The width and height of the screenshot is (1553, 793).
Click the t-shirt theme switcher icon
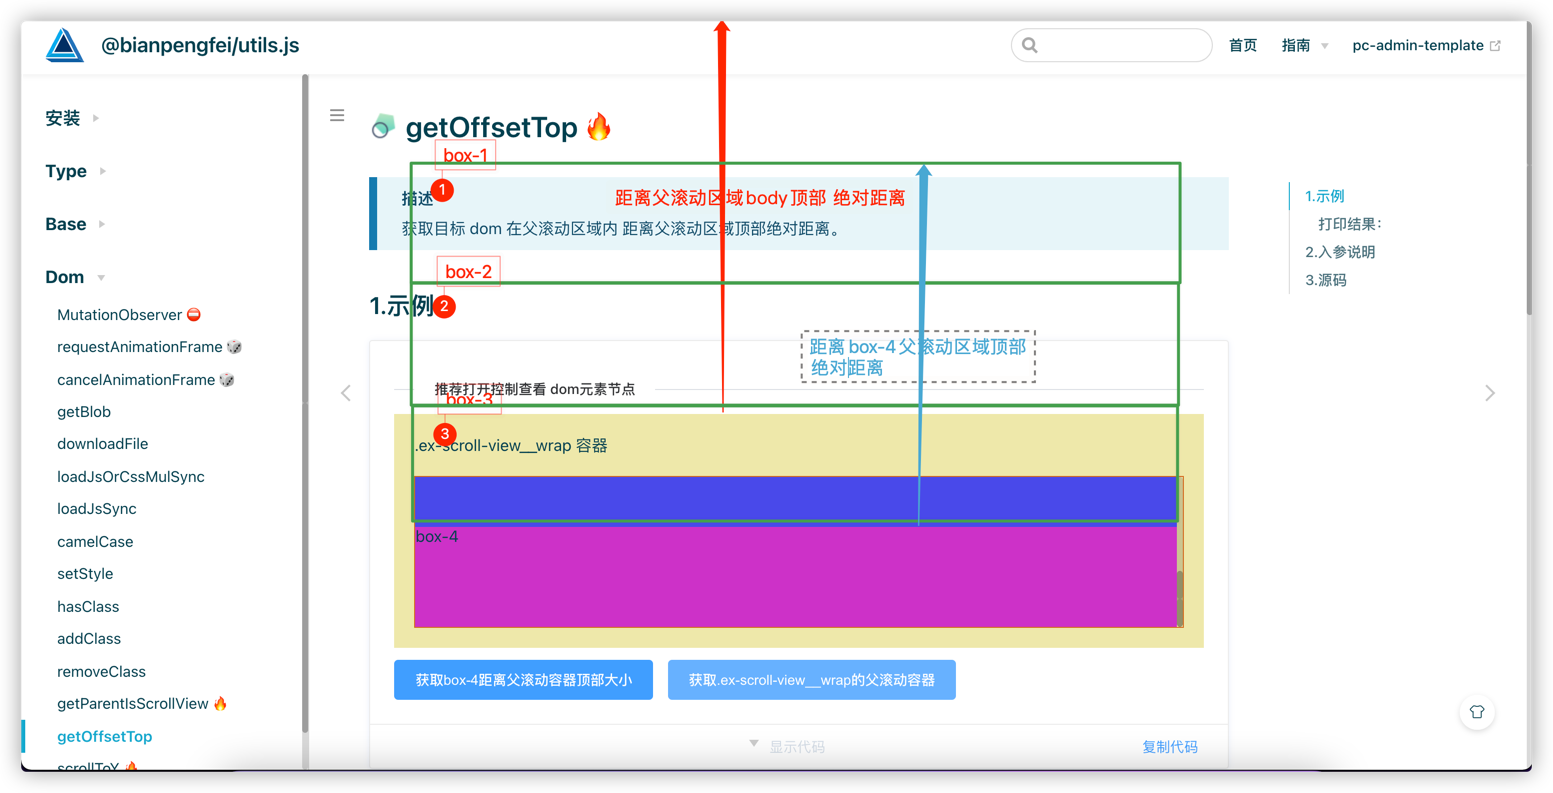pos(1476,712)
